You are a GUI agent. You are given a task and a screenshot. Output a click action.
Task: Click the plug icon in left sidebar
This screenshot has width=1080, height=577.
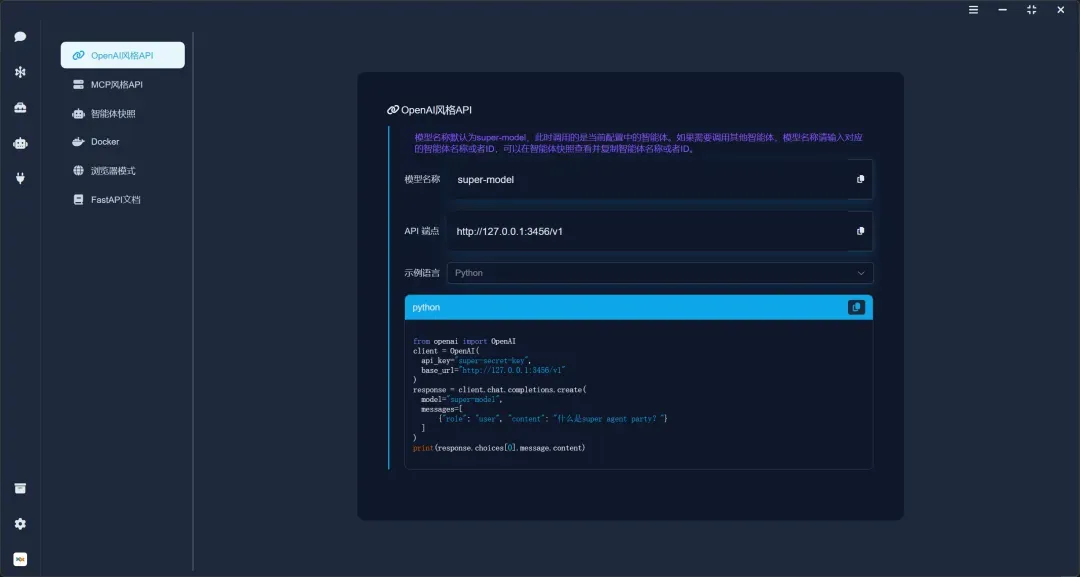click(20, 178)
